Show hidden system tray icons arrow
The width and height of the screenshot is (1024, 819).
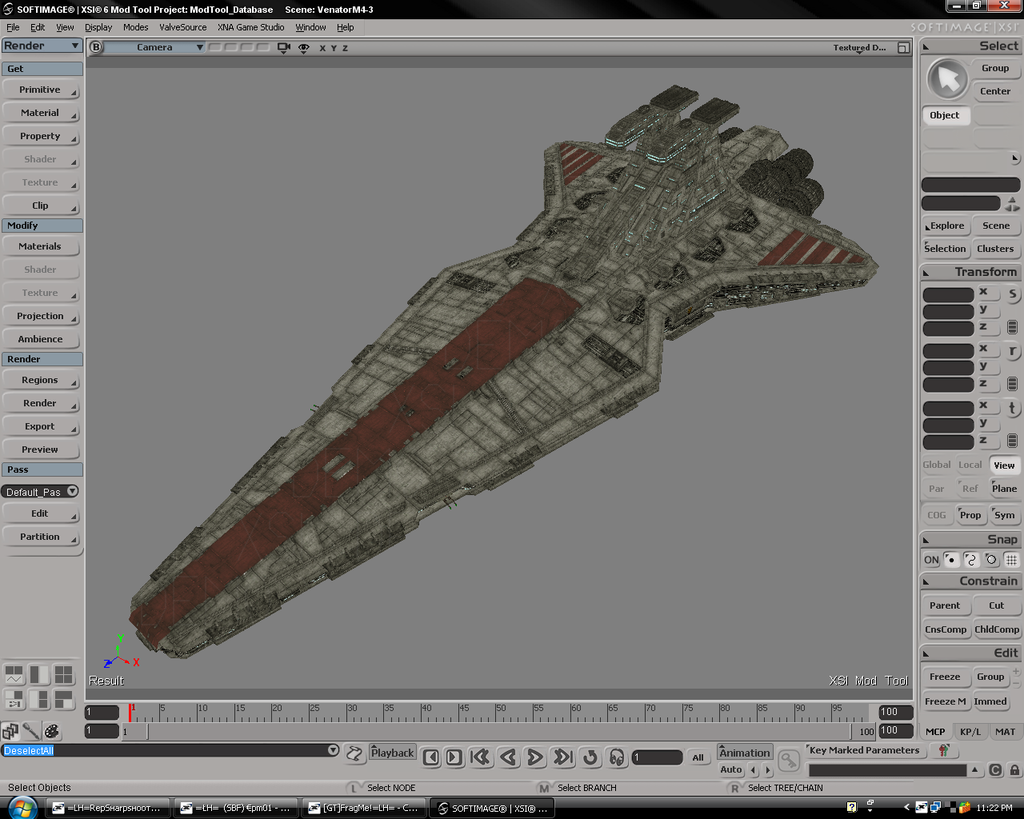click(906, 808)
